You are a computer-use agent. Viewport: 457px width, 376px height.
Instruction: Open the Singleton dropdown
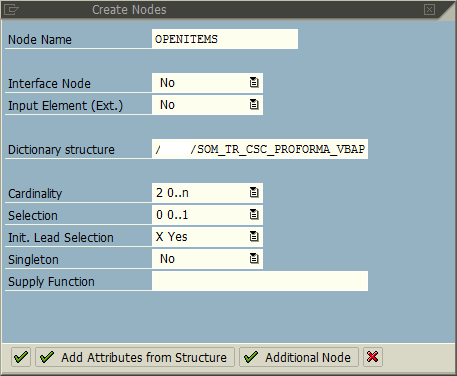tap(254, 258)
